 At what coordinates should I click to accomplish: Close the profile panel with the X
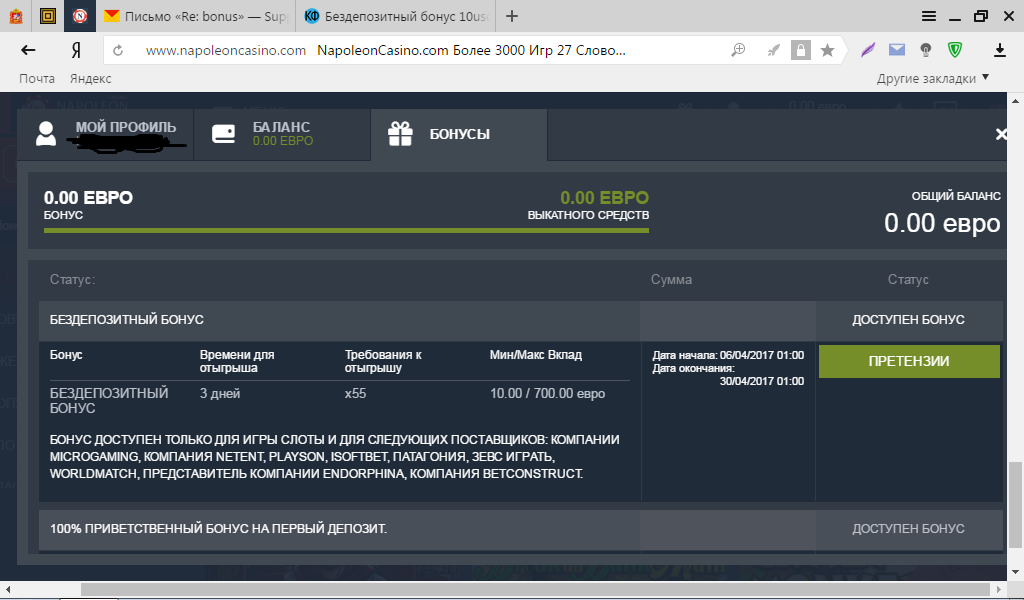coord(1000,134)
